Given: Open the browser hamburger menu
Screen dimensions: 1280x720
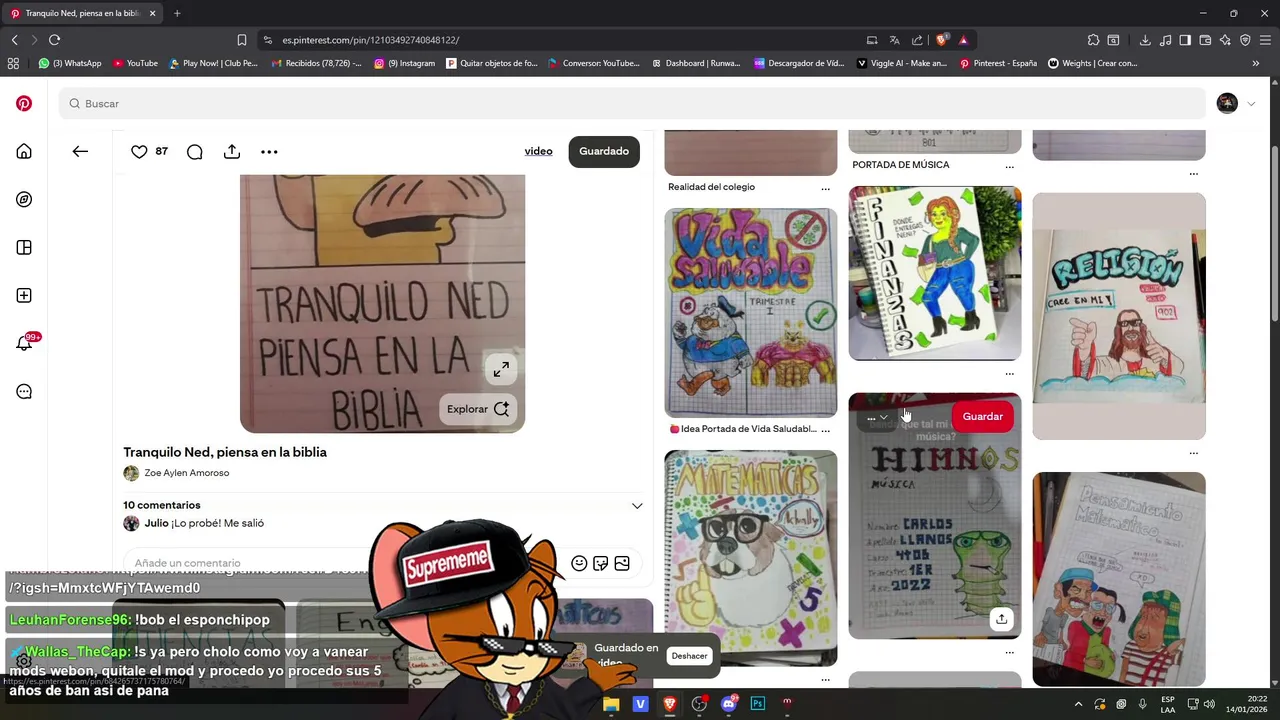Looking at the screenshot, I should tap(1265, 40).
